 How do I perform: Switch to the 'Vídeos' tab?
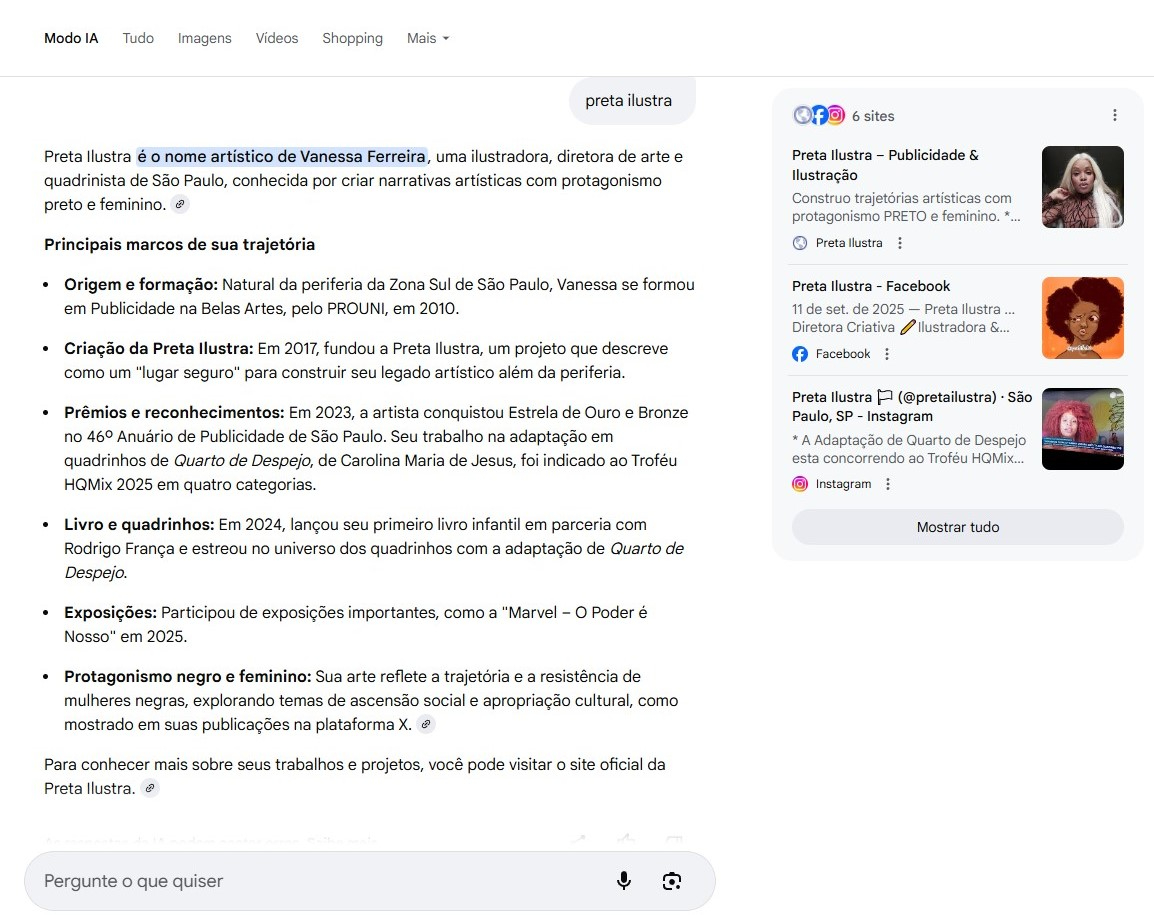(277, 38)
